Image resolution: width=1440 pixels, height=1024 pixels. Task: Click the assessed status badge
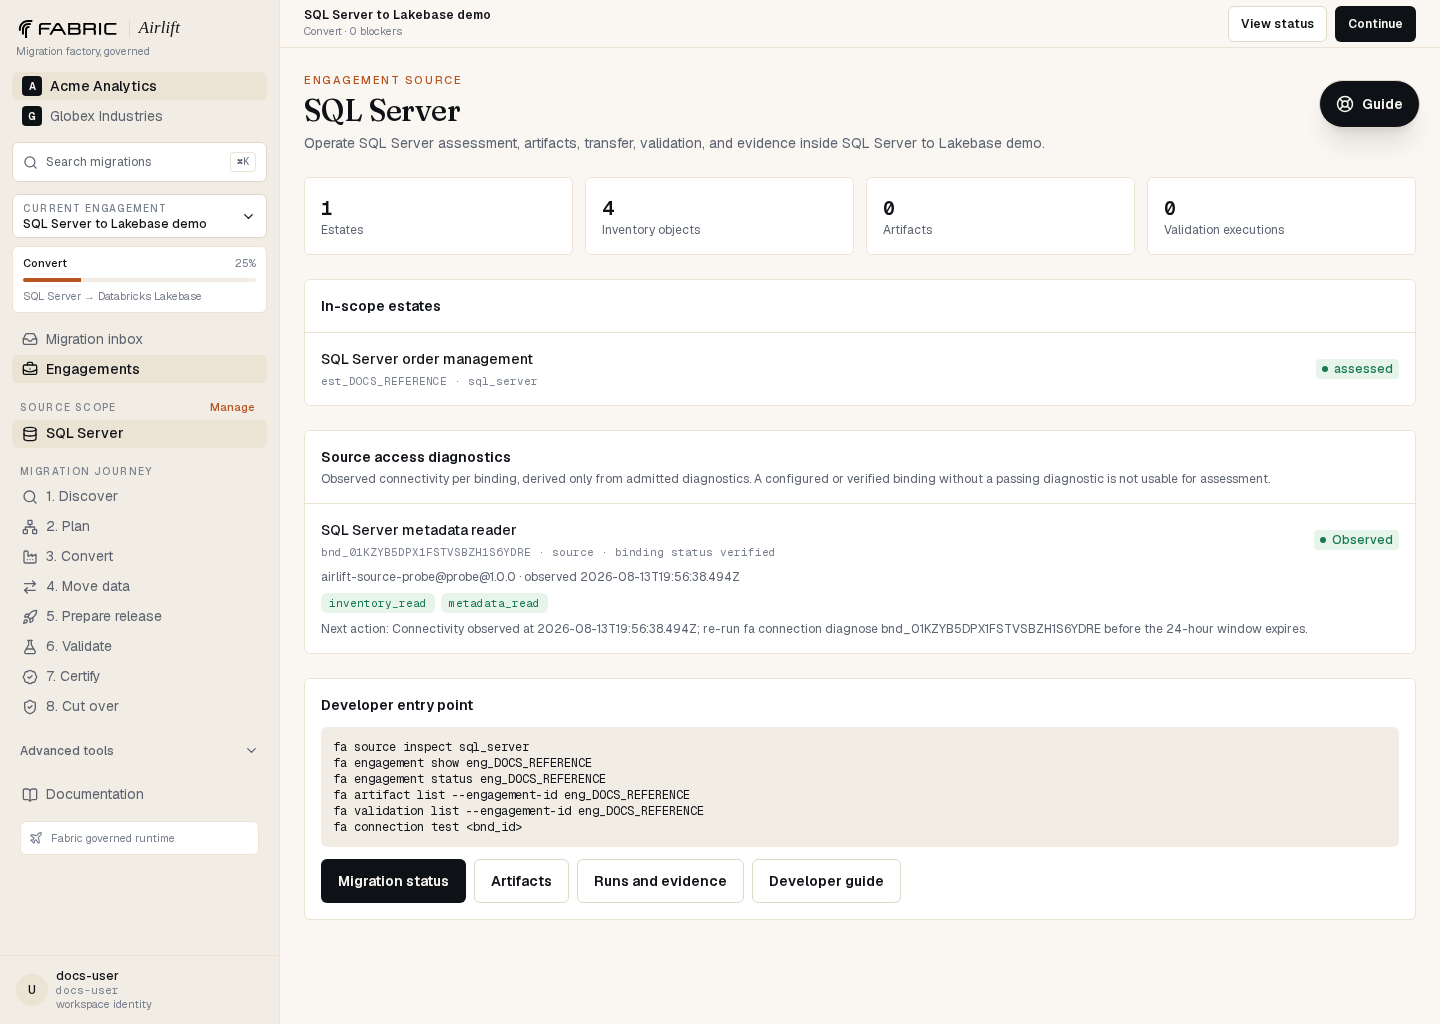click(1357, 369)
